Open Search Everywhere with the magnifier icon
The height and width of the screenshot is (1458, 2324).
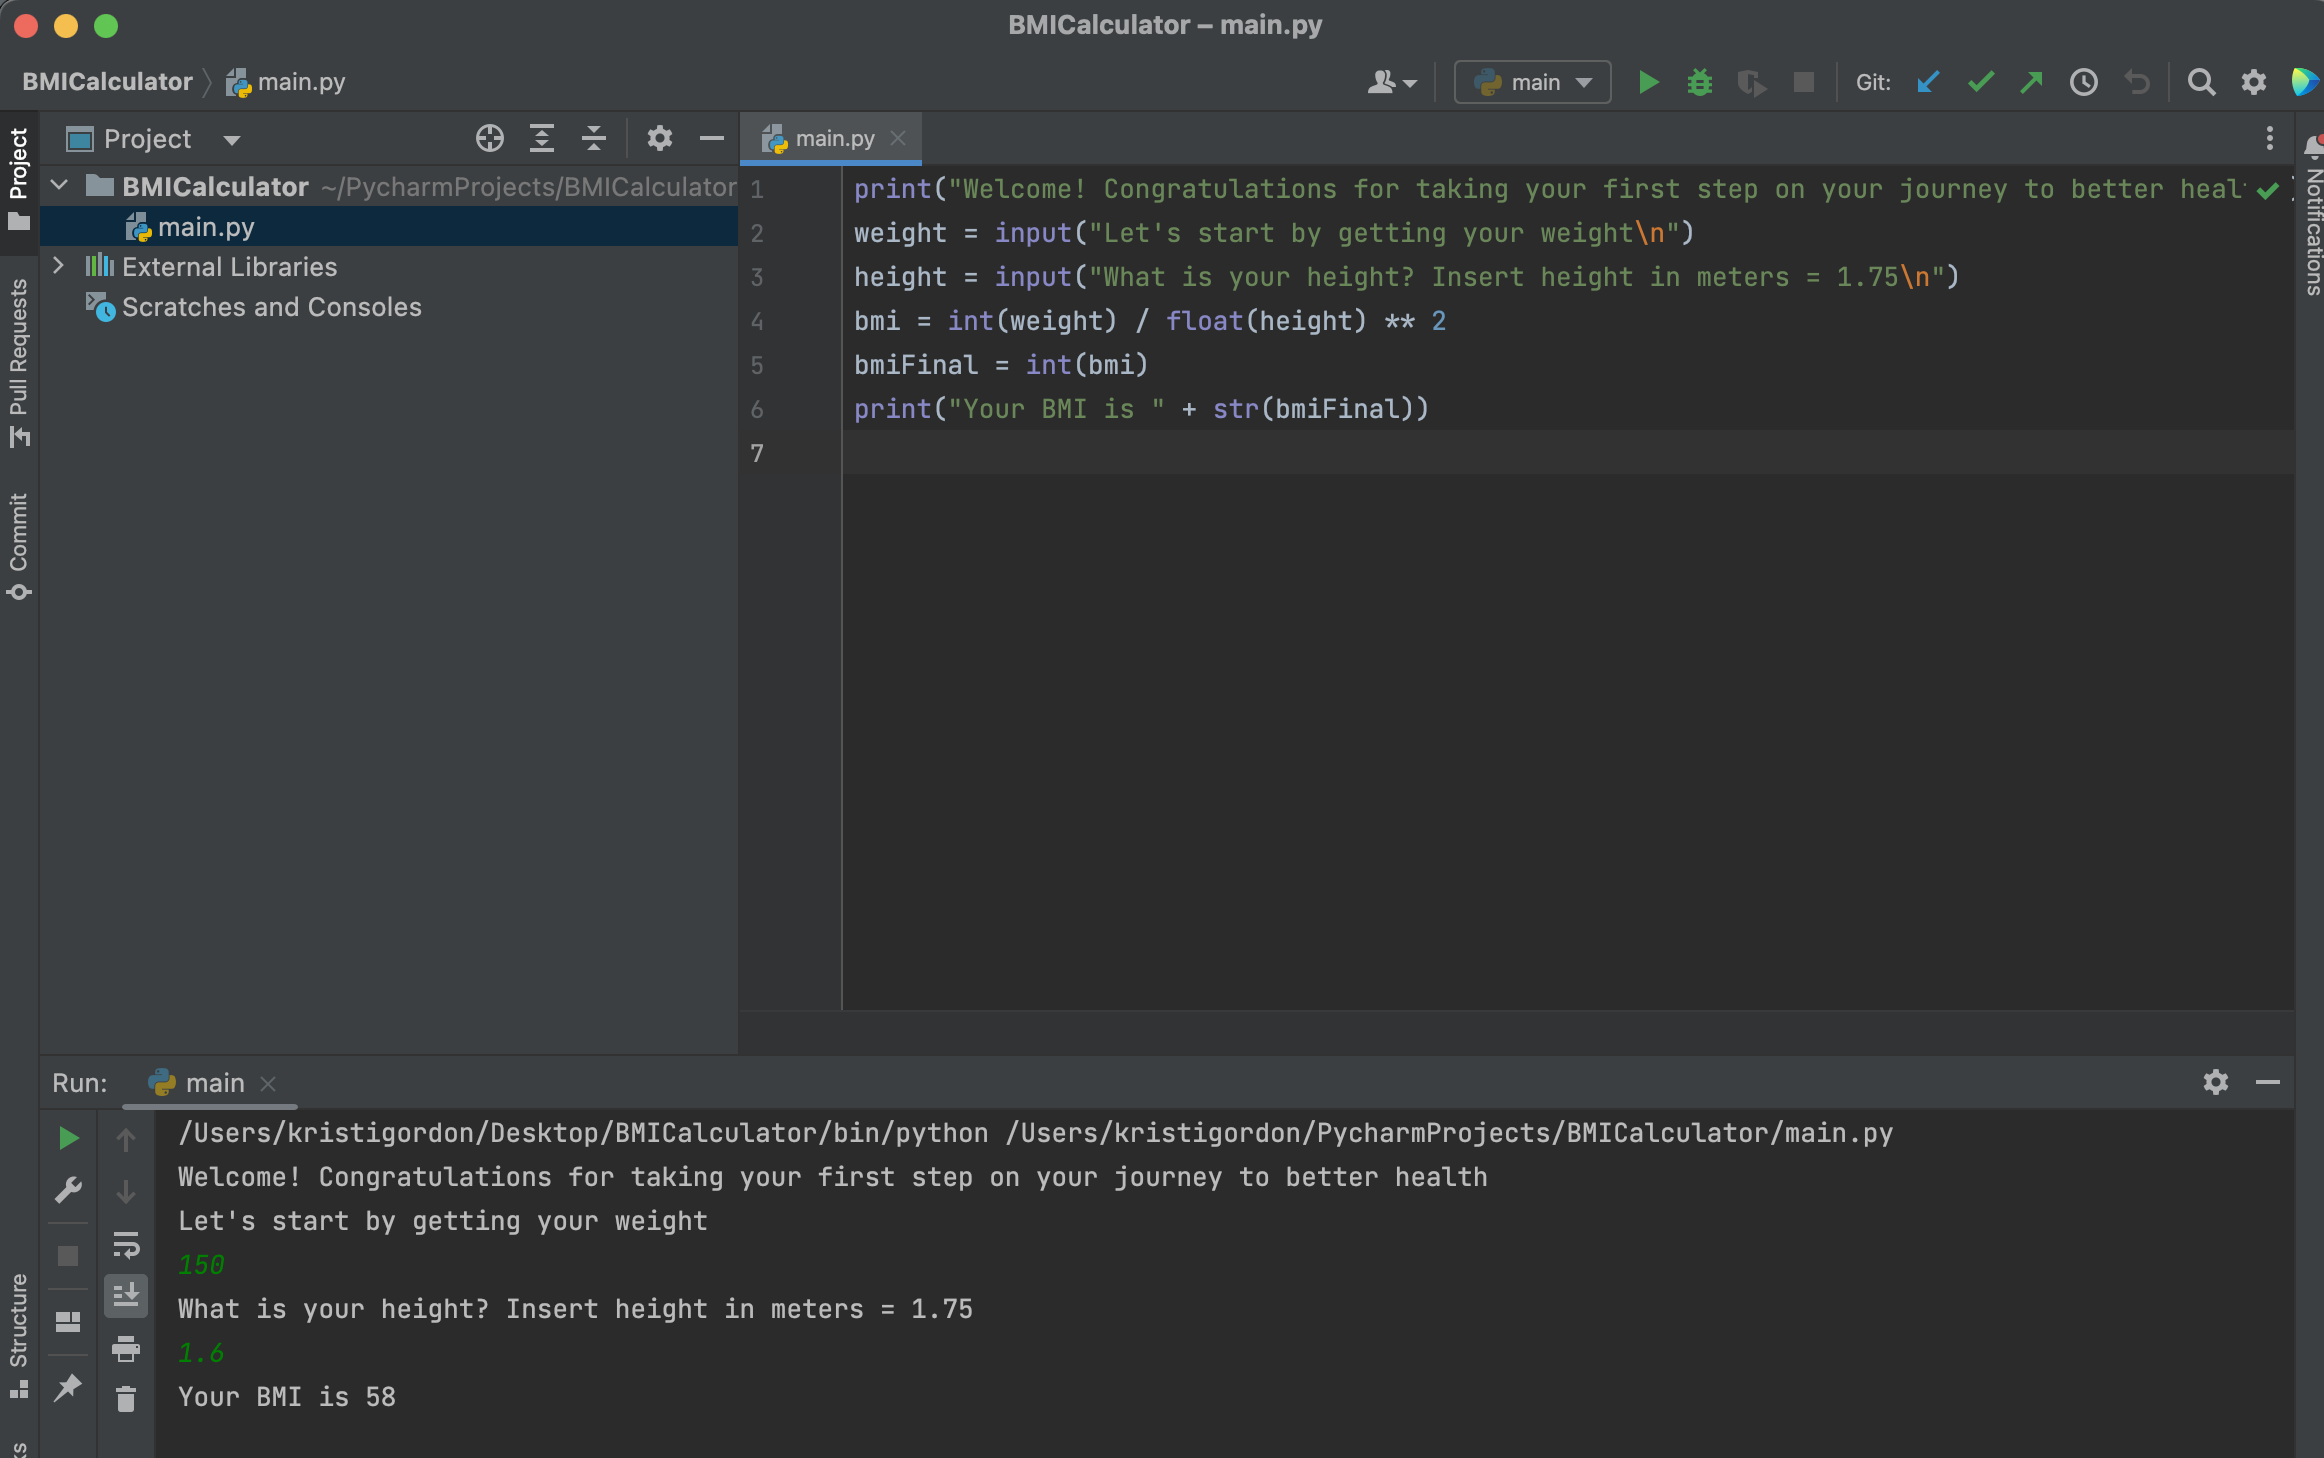[2201, 83]
